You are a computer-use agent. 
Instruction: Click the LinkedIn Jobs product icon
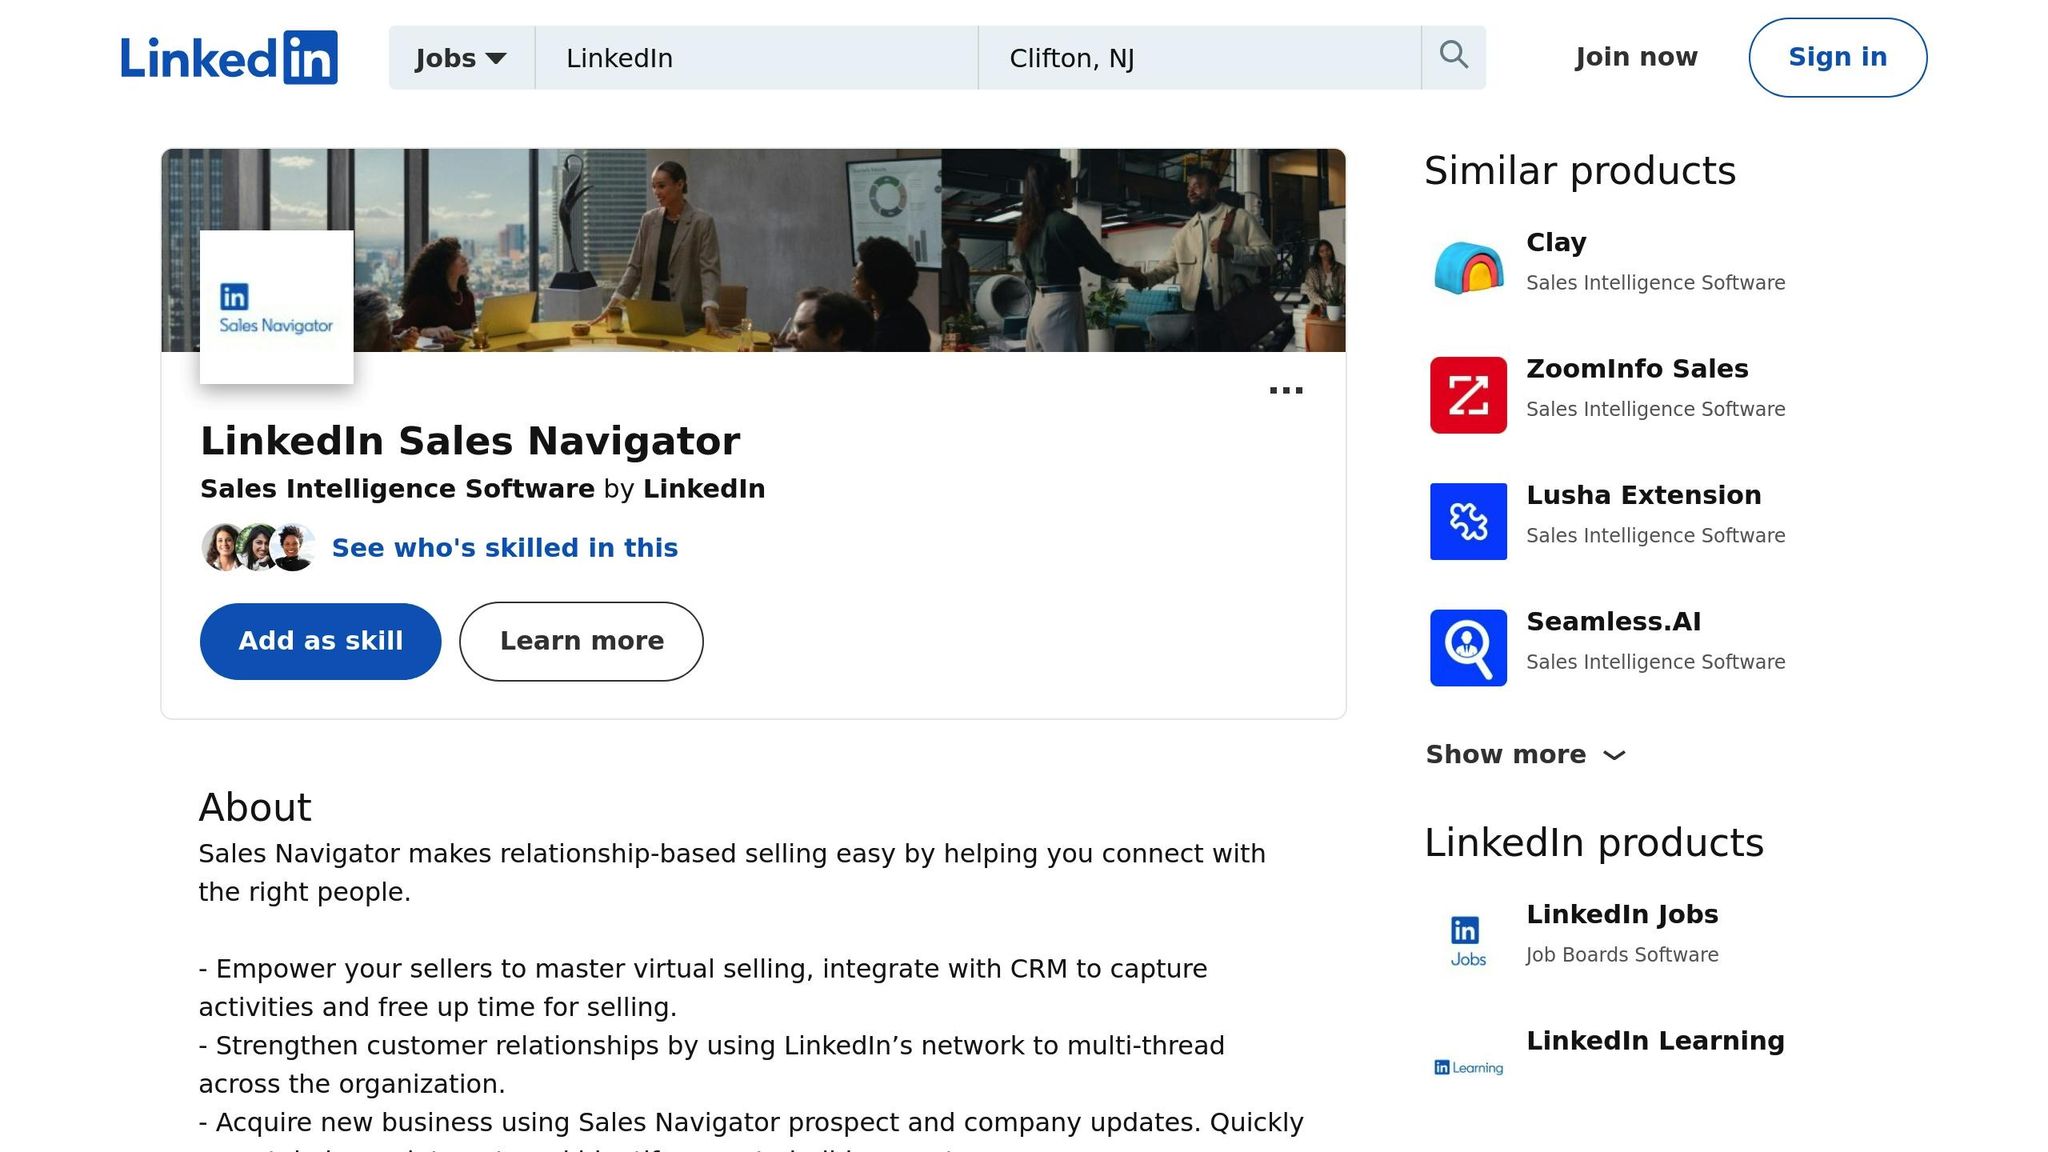(x=1466, y=936)
